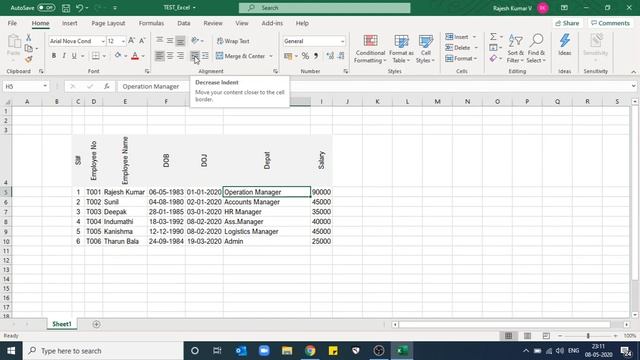Select the Review tab
This screenshot has width=640, height=360.
pos(213,23)
